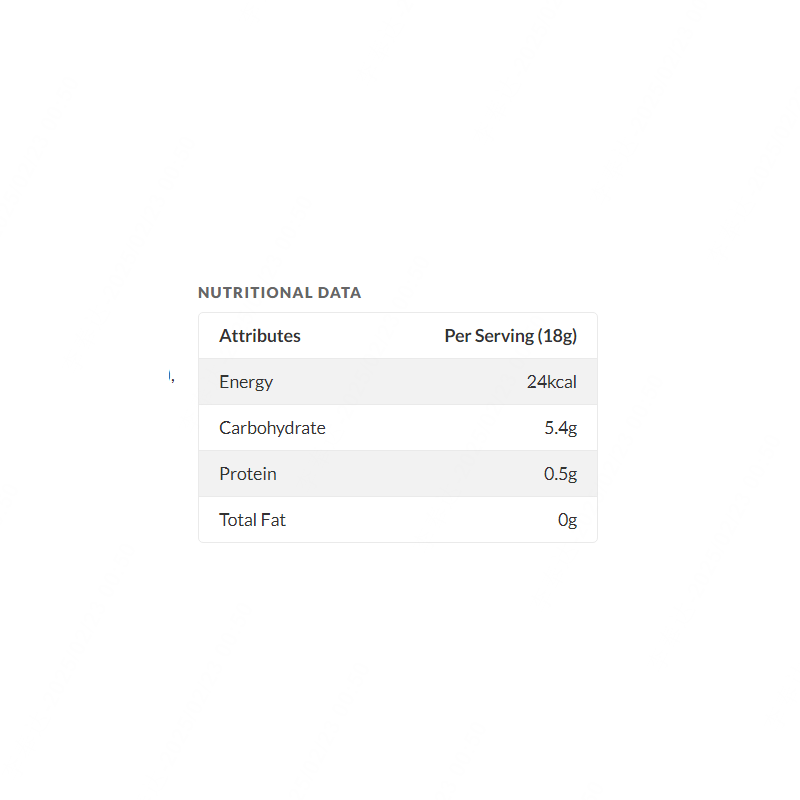
Task: Click the word Fat in Total Fat
Action: 273,520
